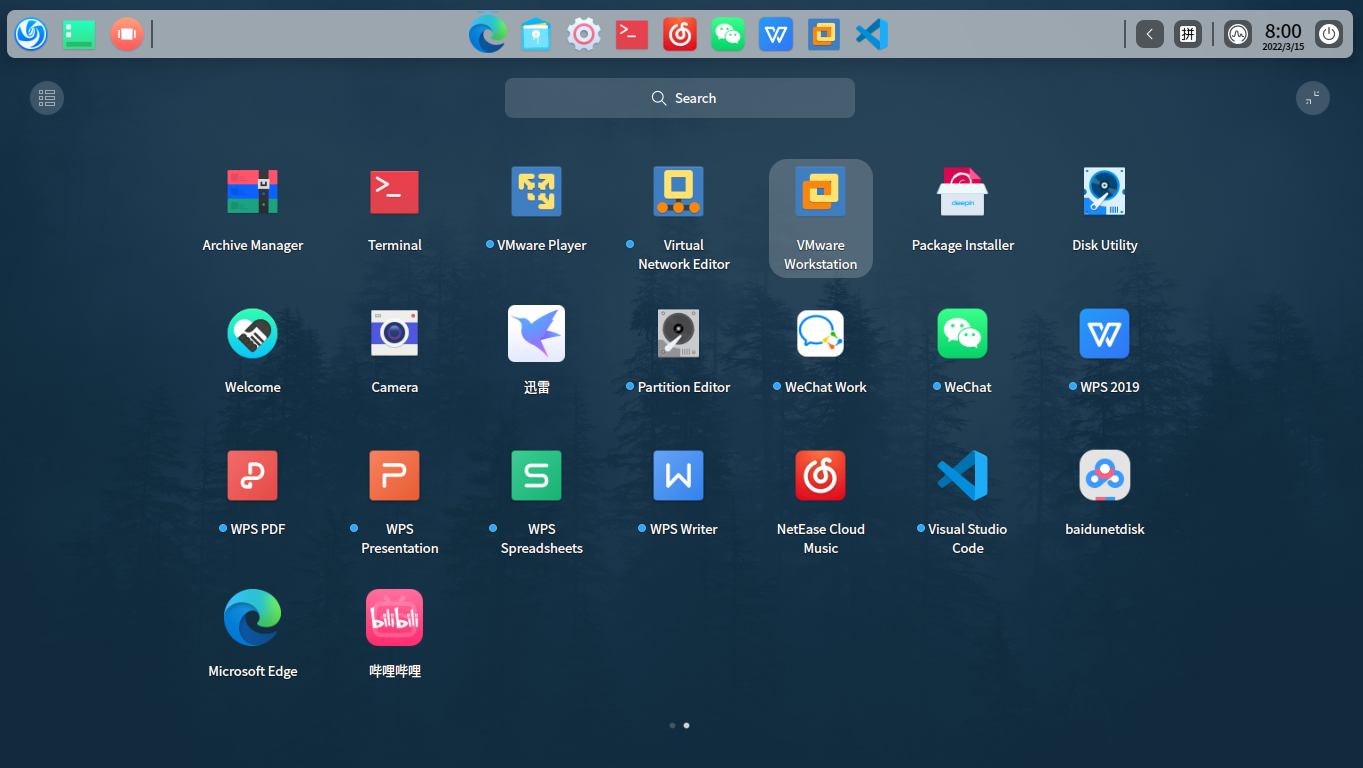Switch launcher to category list view

click(47, 98)
